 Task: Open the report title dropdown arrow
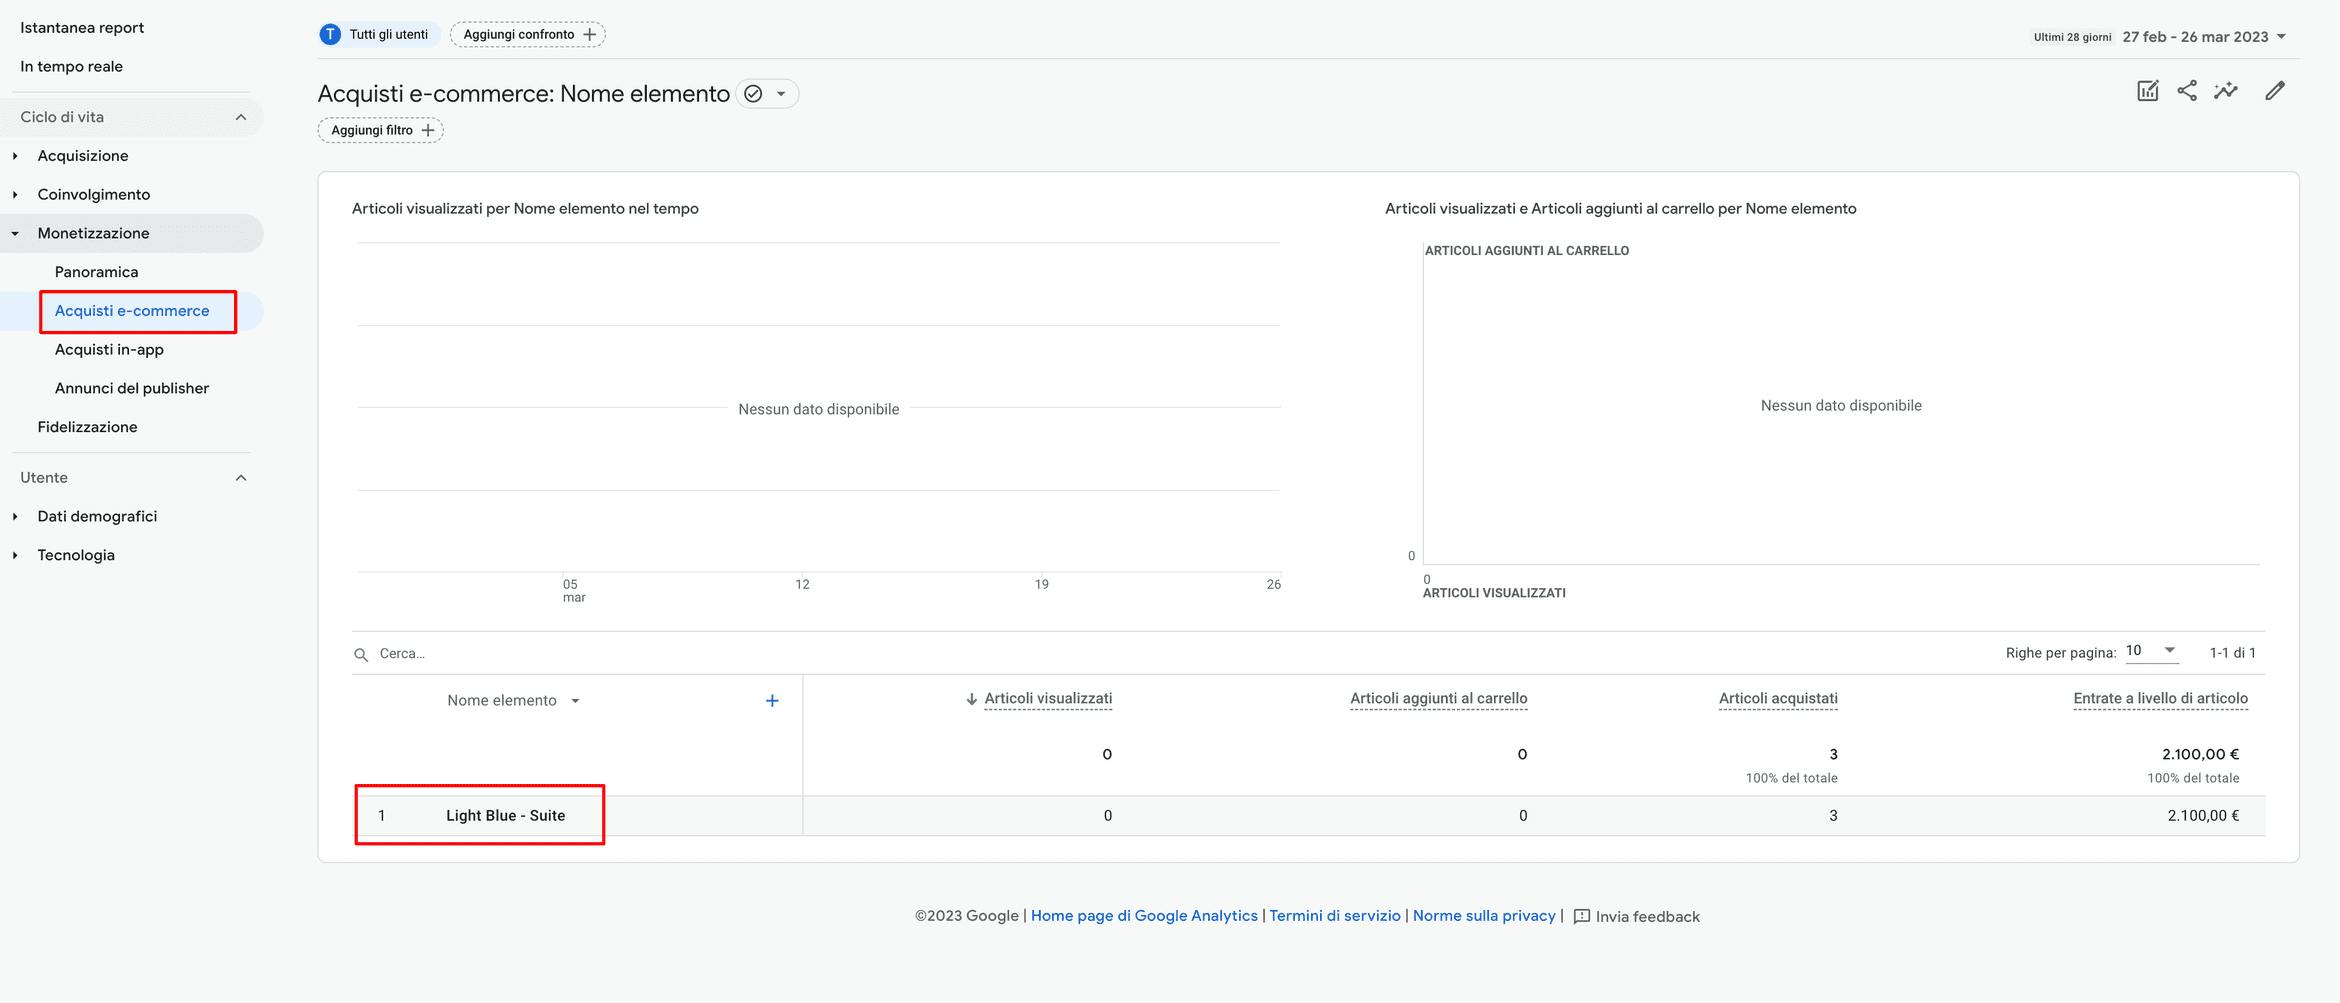[x=781, y=94]
